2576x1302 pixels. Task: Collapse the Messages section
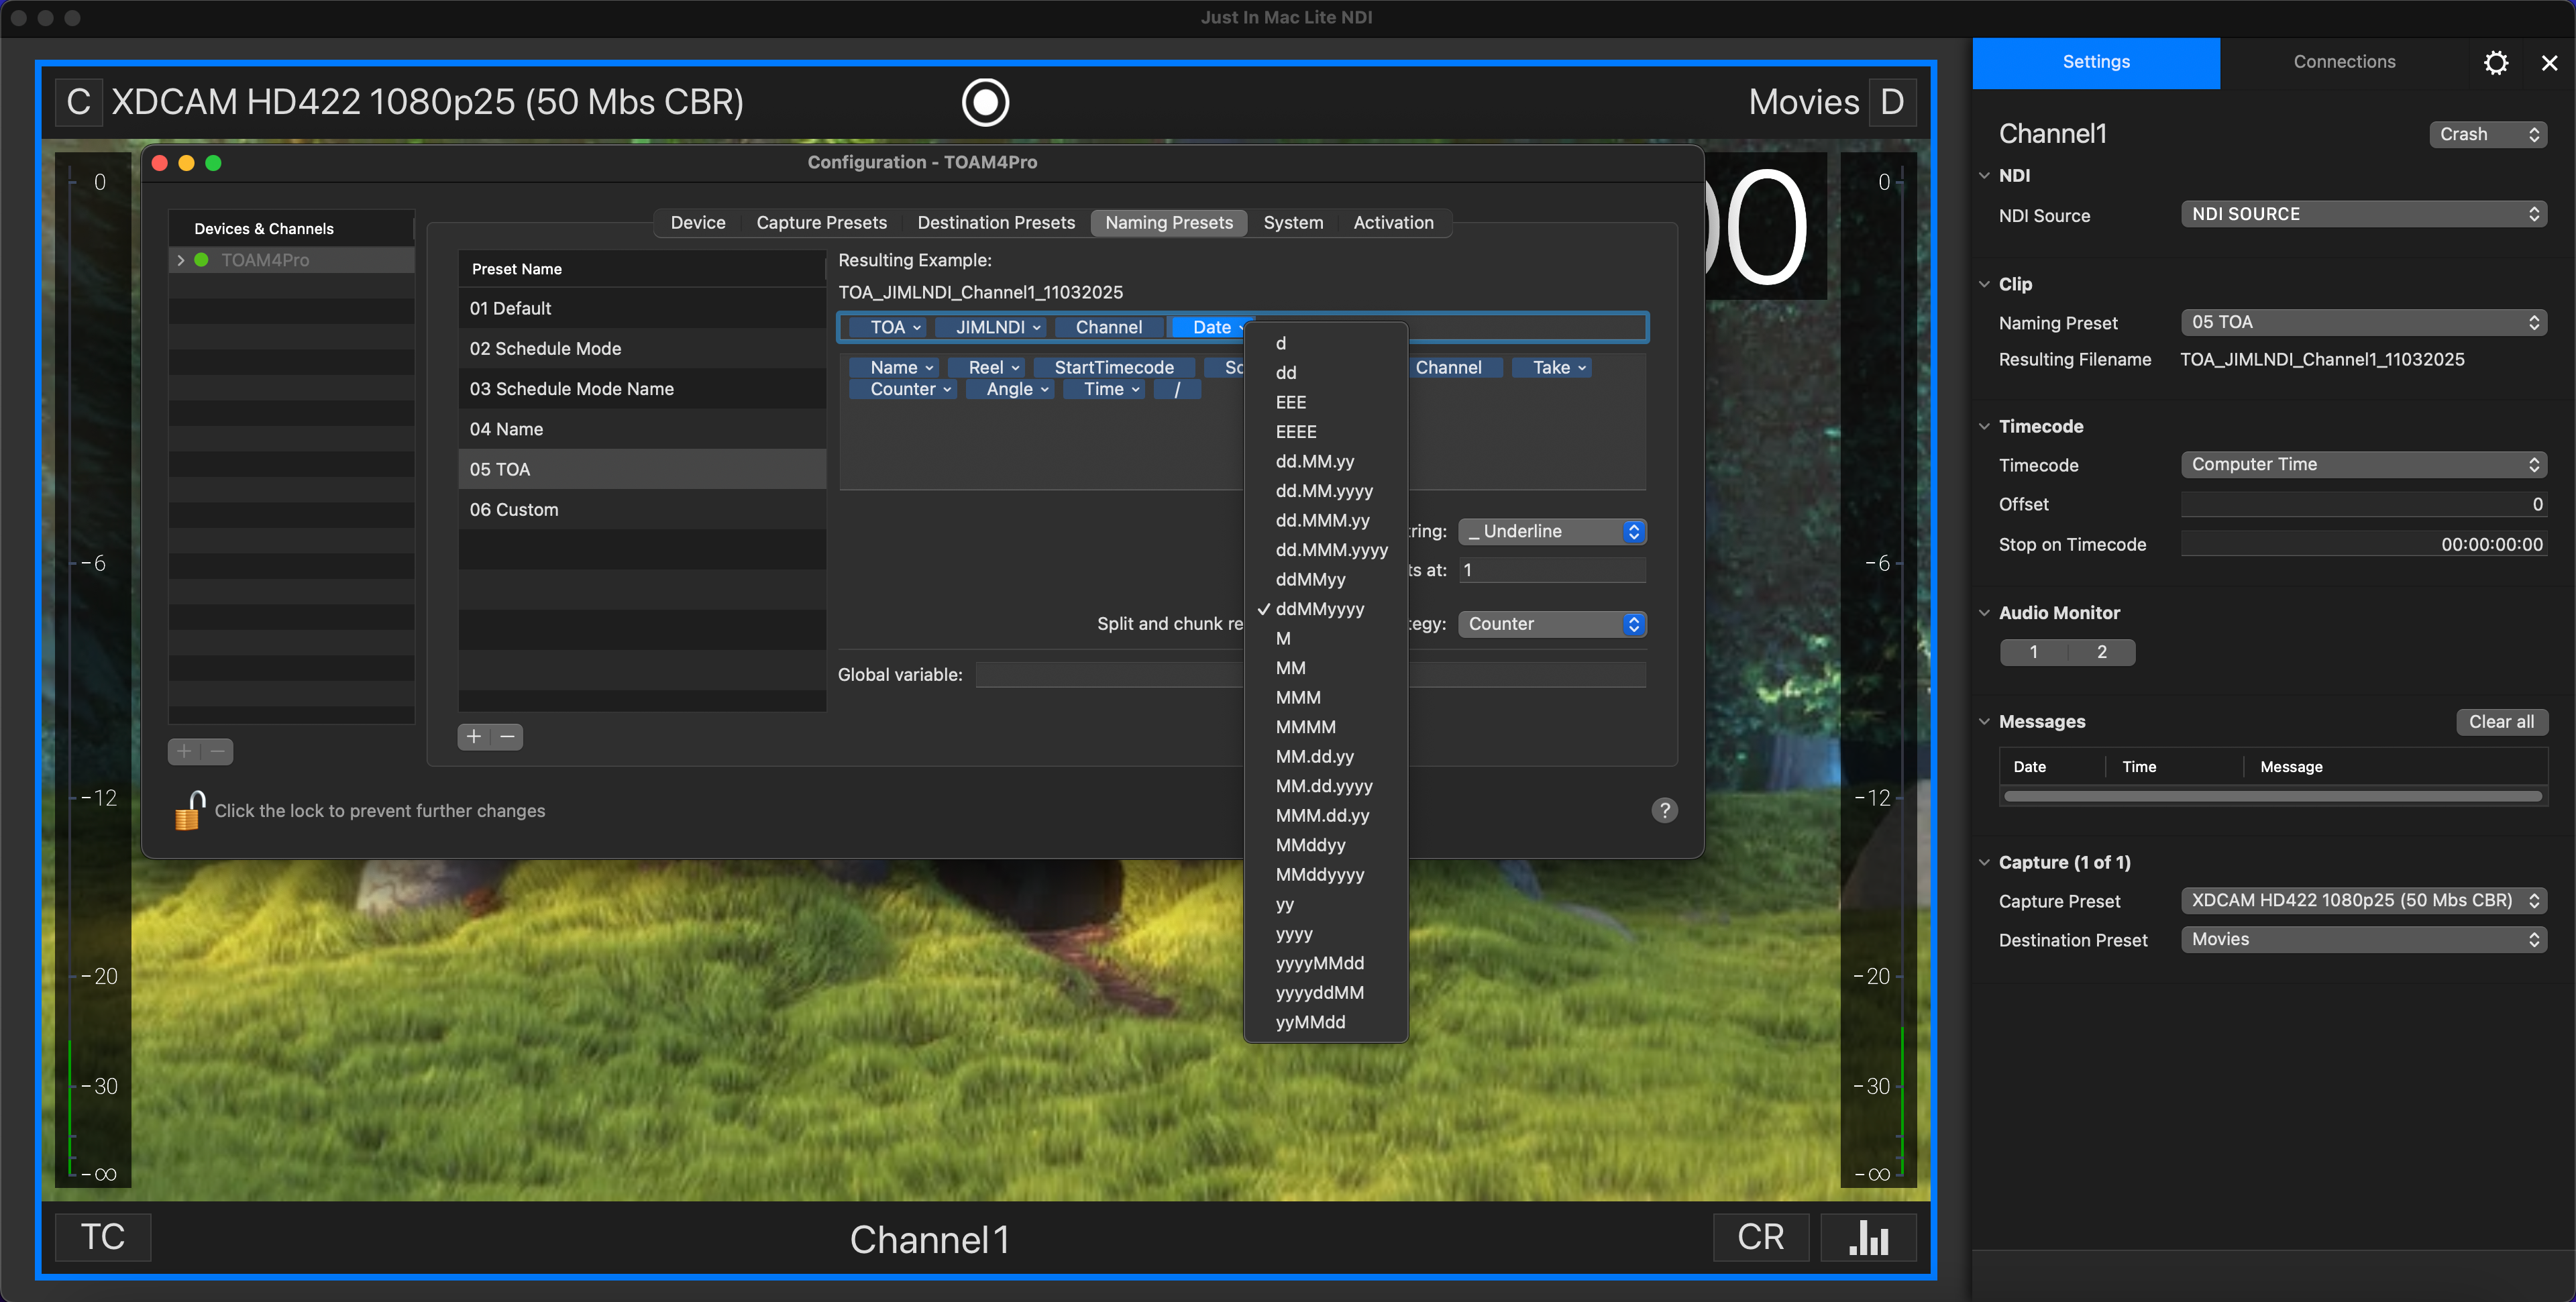[1984, 721]
